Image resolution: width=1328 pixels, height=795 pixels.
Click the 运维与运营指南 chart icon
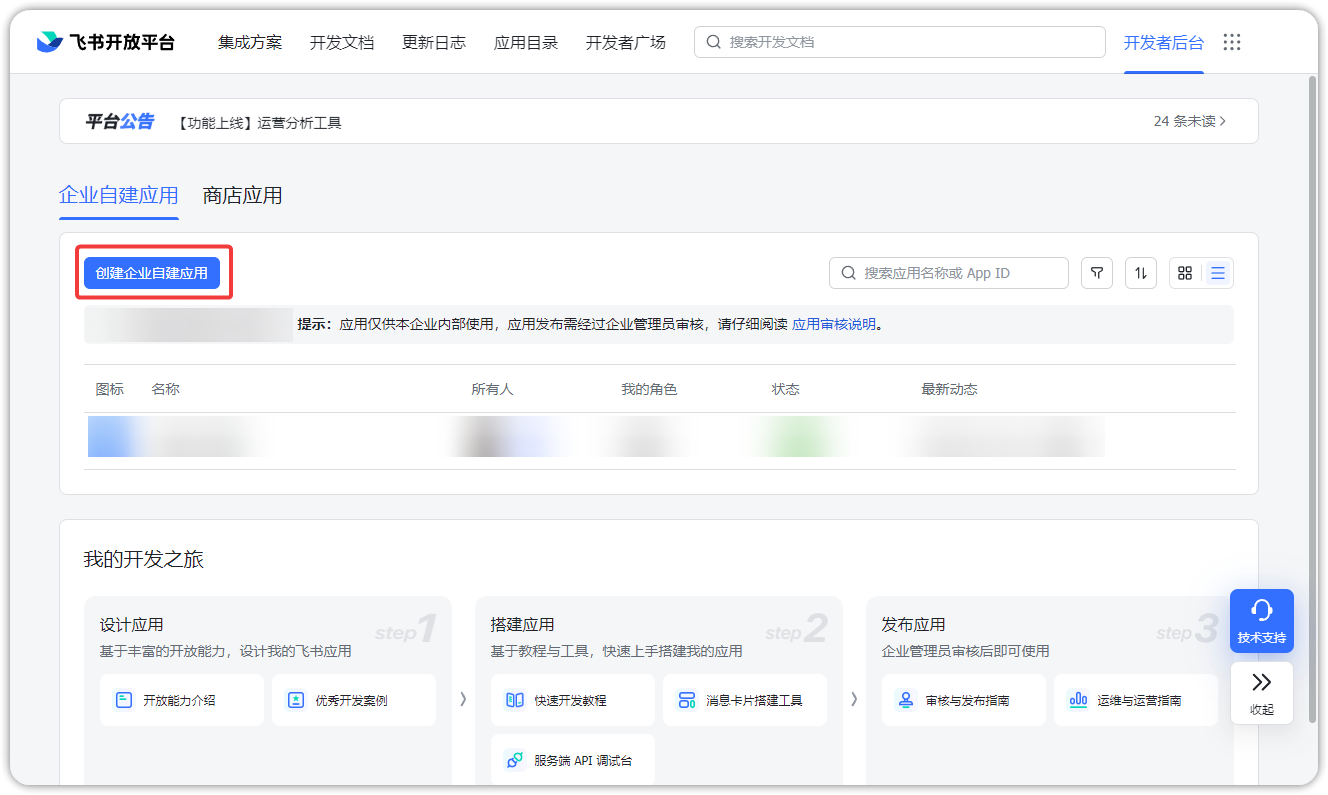1078,700
